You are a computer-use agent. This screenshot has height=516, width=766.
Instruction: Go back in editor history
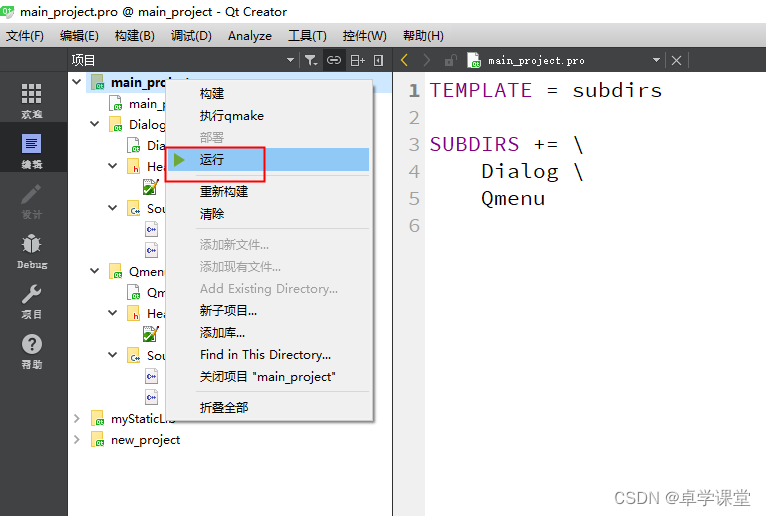coord(404,60)
